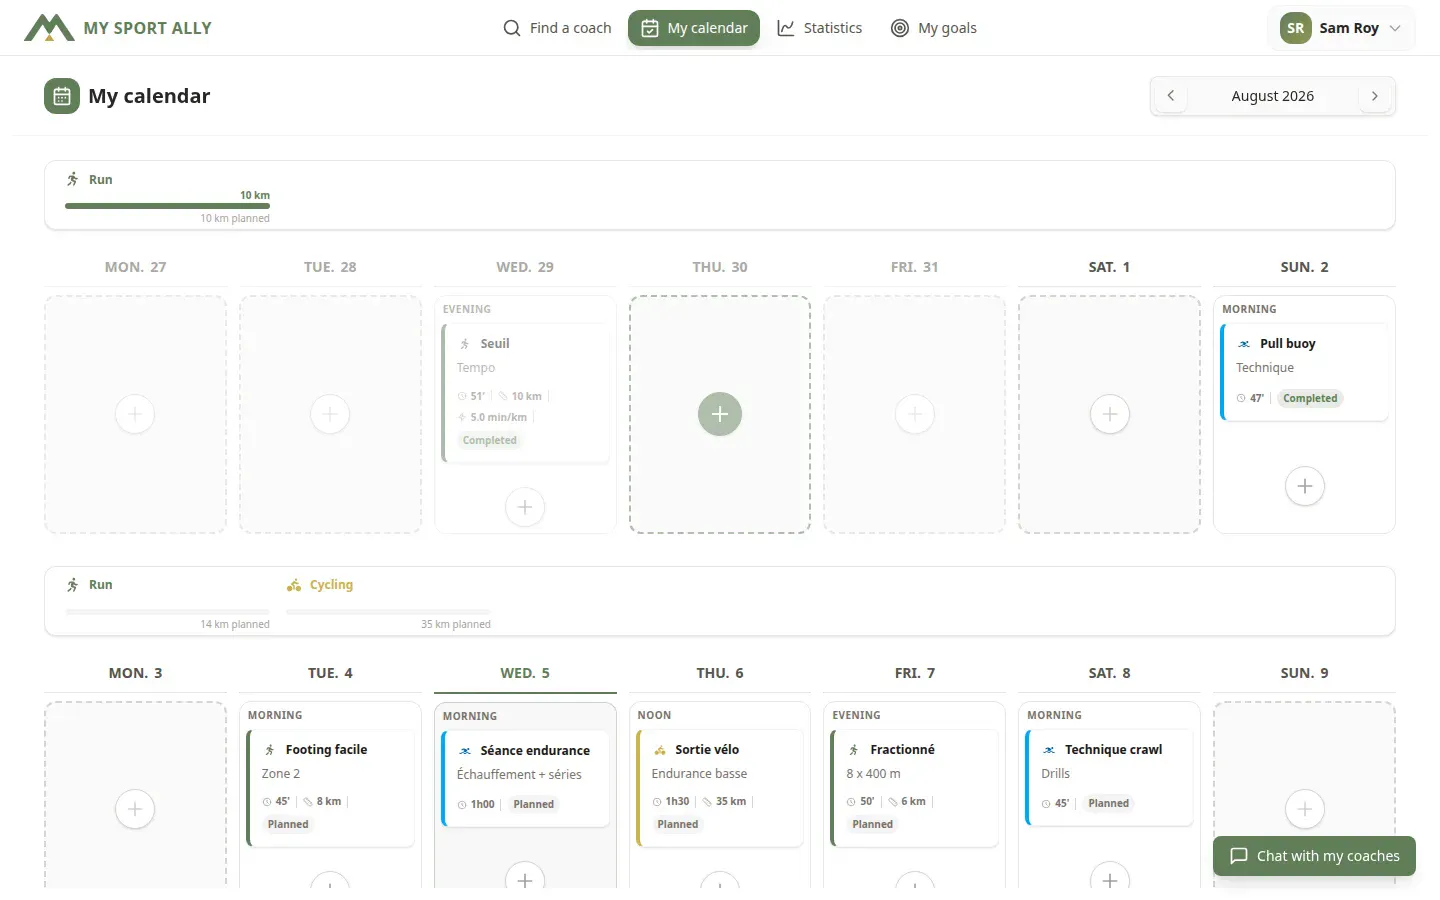
Task: Add a session on Tuesday 28
Action: (330, 414)
